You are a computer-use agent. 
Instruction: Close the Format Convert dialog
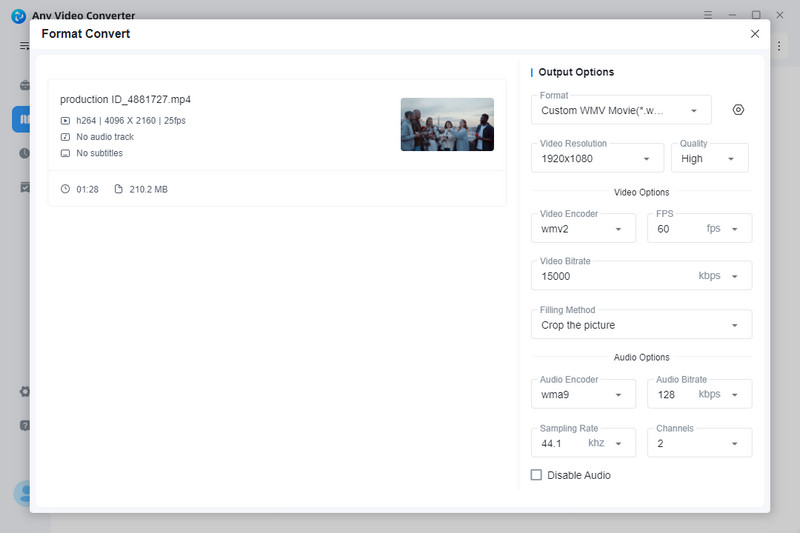[755, 34]
